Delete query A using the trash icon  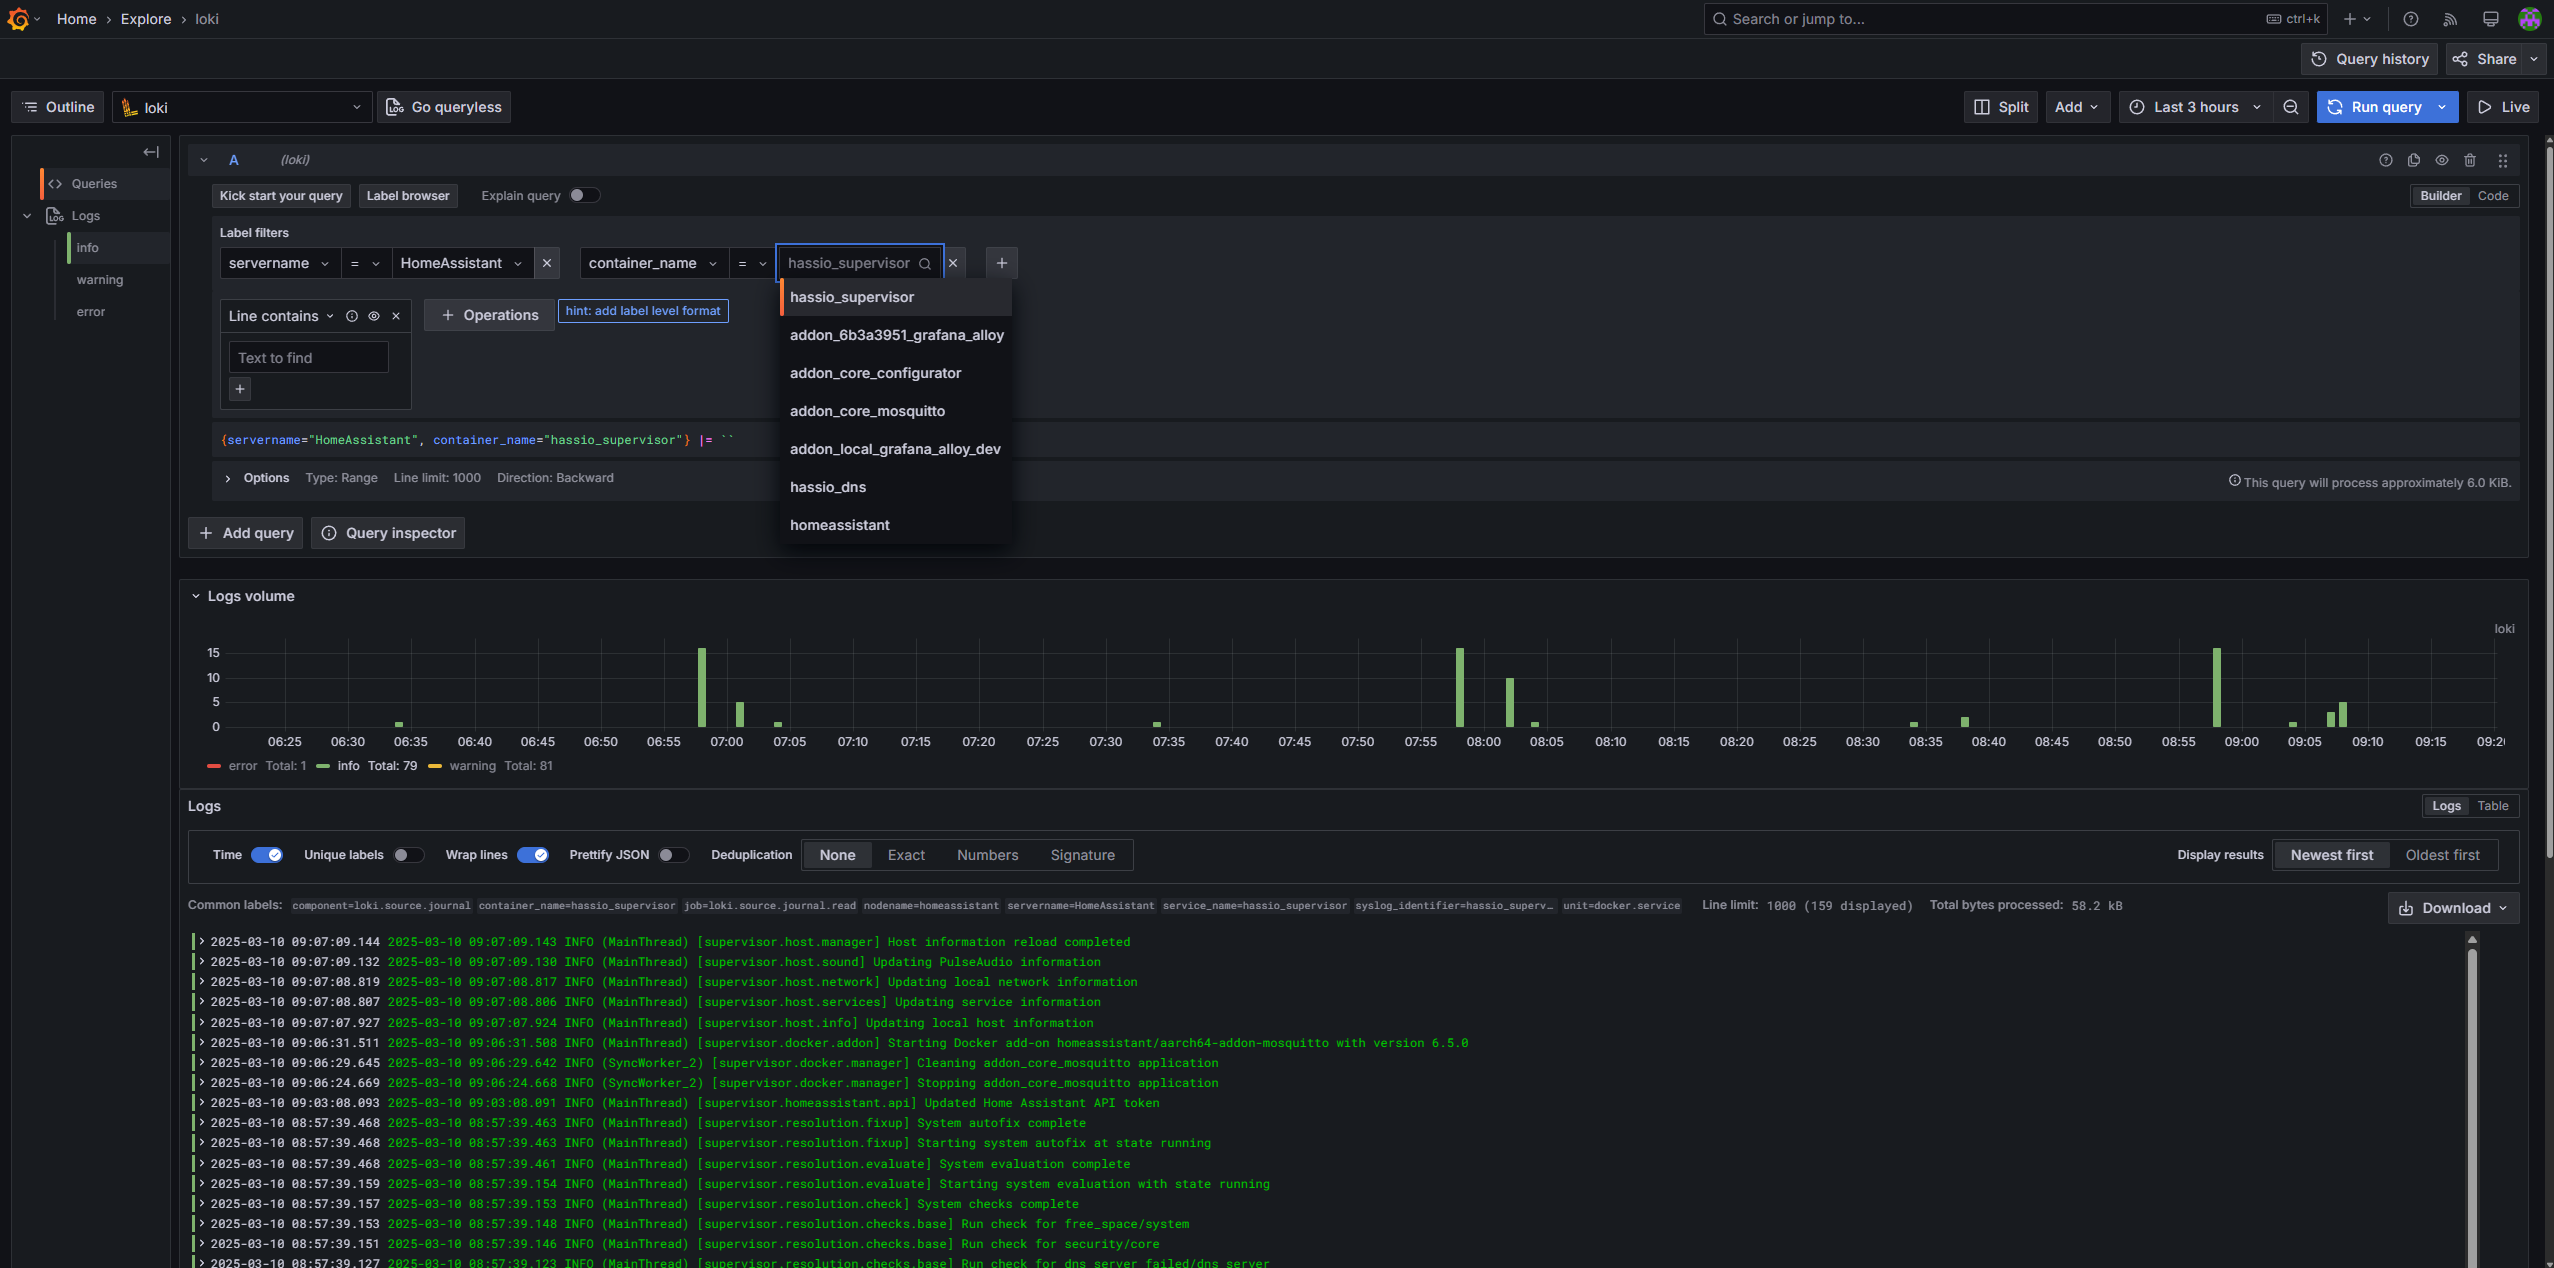[x=2470, y=160]
